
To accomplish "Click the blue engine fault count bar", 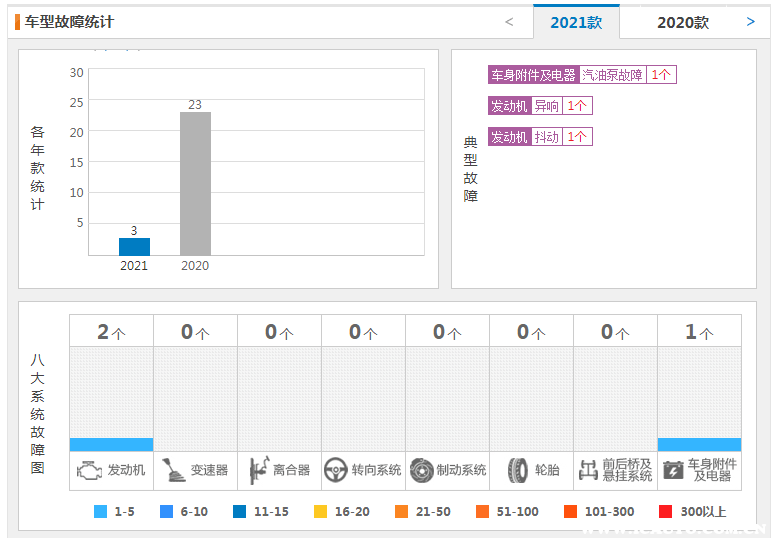I will click(x=111, y=444).
